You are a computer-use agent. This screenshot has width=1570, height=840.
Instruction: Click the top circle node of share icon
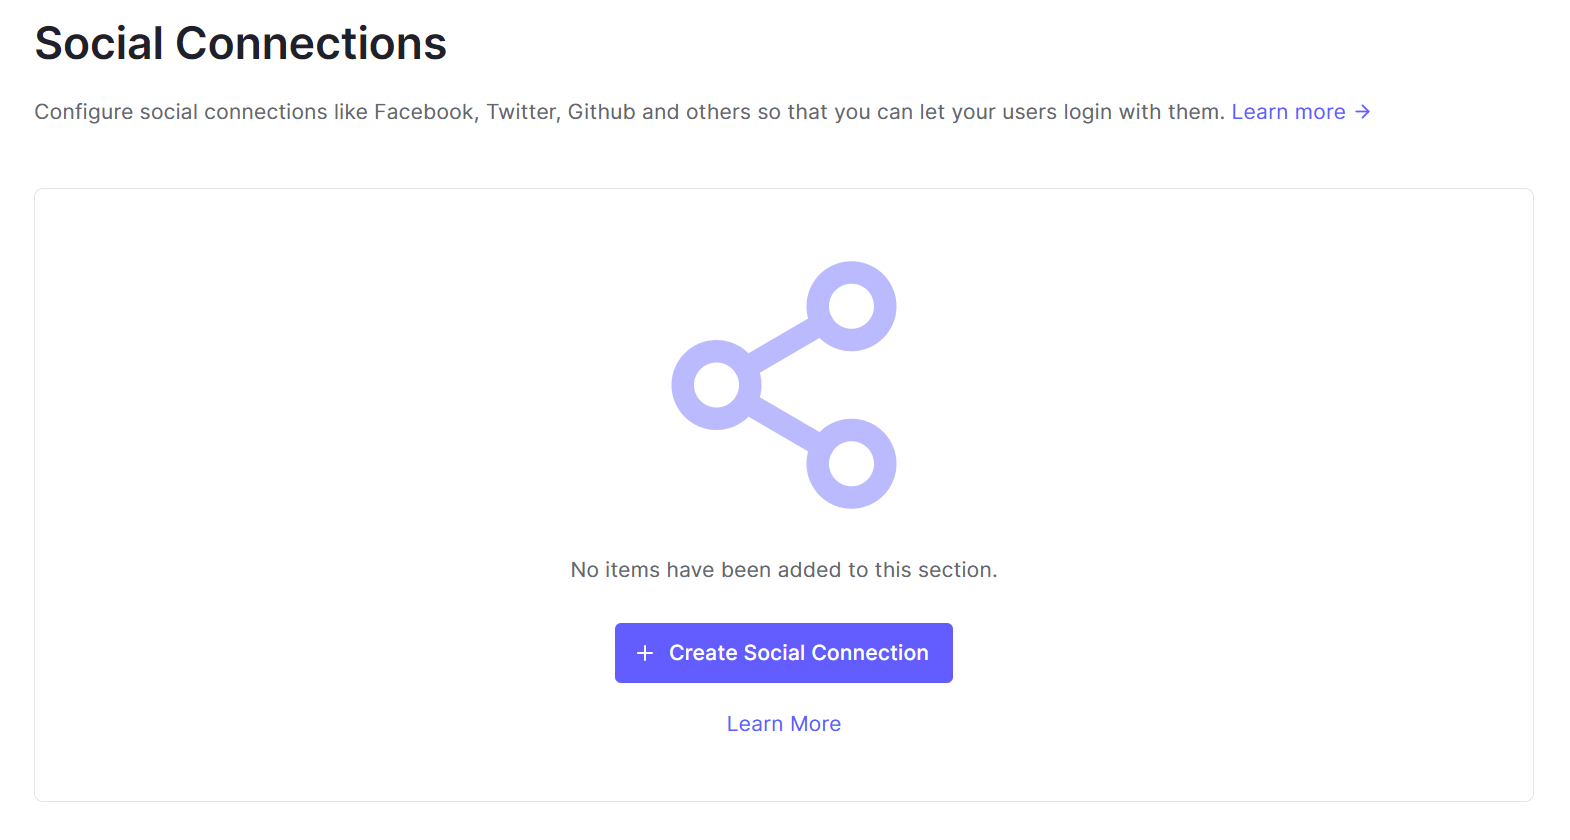point(851,306)
